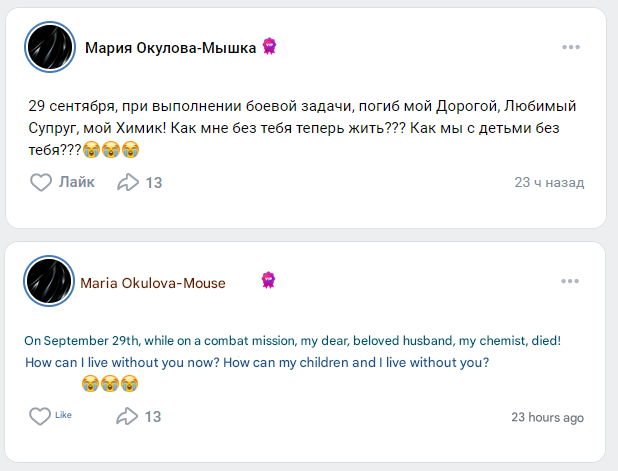The image size is (618, 471).
Task: Click the crying emojis after 'тебя???'
Action: click(111, 151)
